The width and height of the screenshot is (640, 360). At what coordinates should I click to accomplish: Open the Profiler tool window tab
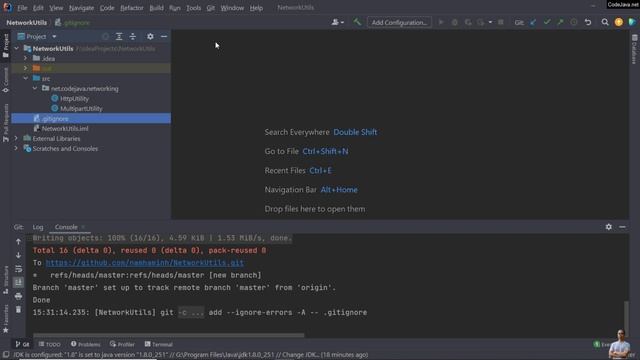(122, 344)
